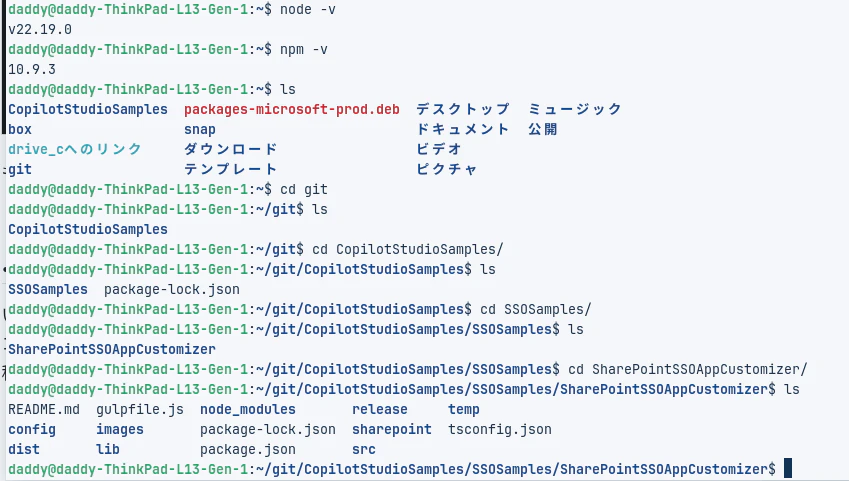Click the node_modules directory name
Image resolution: width=849 pixels, height=481 pixels.
[247, 410]
